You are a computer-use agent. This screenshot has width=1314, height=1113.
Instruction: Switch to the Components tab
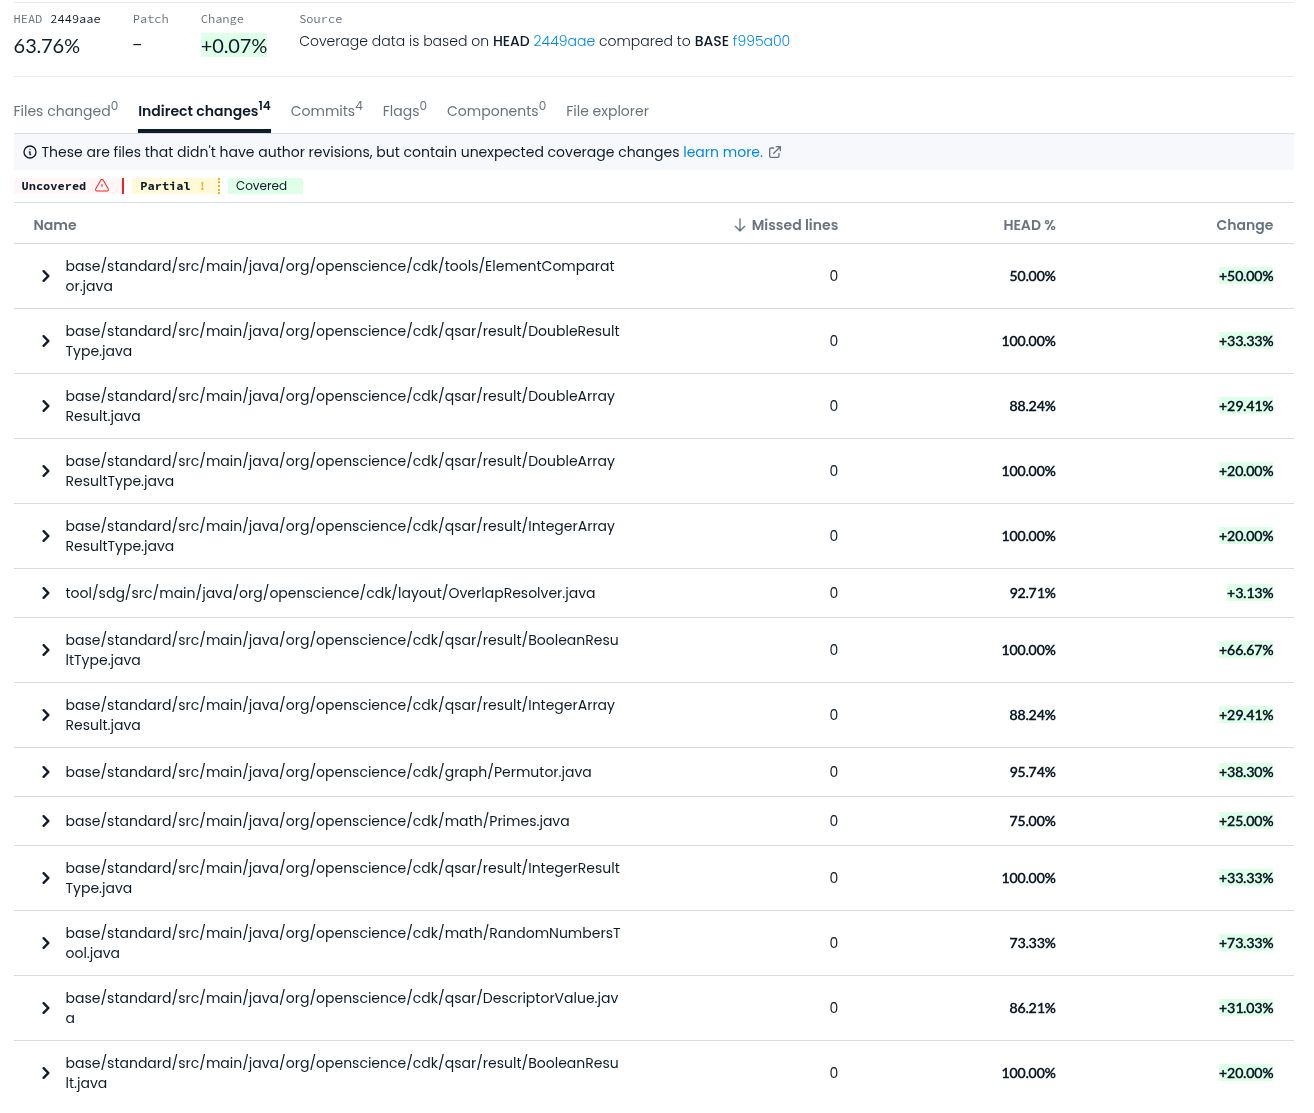click(496, 110)
